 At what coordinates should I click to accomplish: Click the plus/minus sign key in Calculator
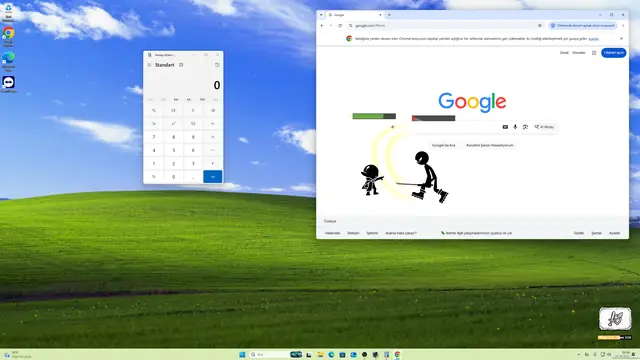pos(154,177)
